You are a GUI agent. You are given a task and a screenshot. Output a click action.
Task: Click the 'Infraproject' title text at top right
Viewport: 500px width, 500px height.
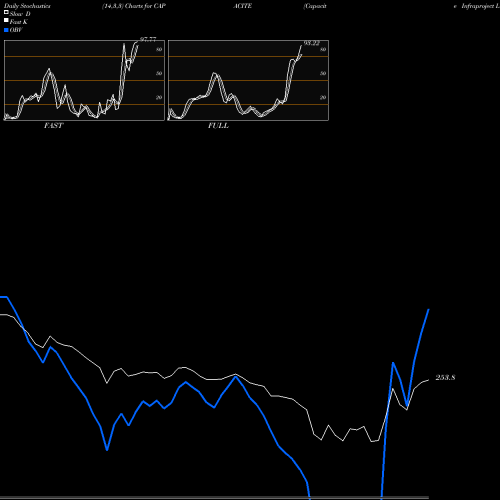478,6
